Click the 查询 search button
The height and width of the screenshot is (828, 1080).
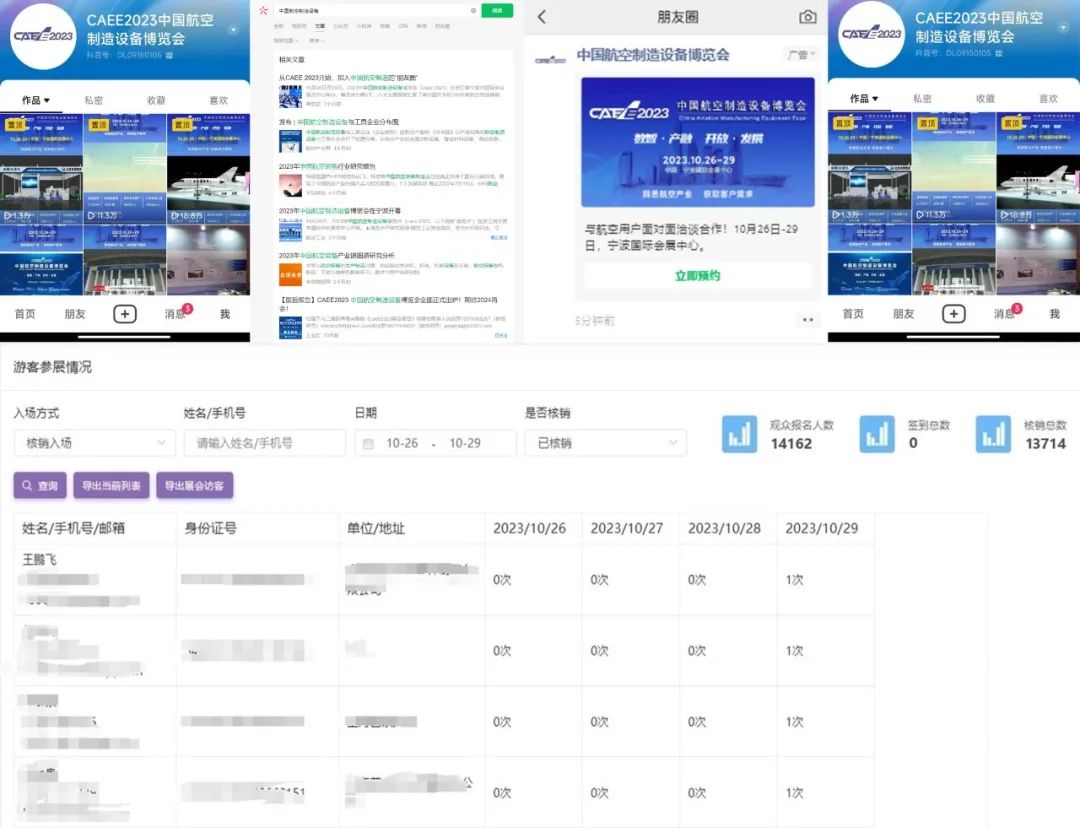coord(40,486)
